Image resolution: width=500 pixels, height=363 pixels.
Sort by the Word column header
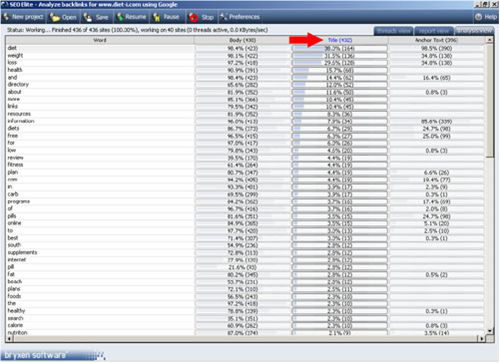tap(100, 40)
